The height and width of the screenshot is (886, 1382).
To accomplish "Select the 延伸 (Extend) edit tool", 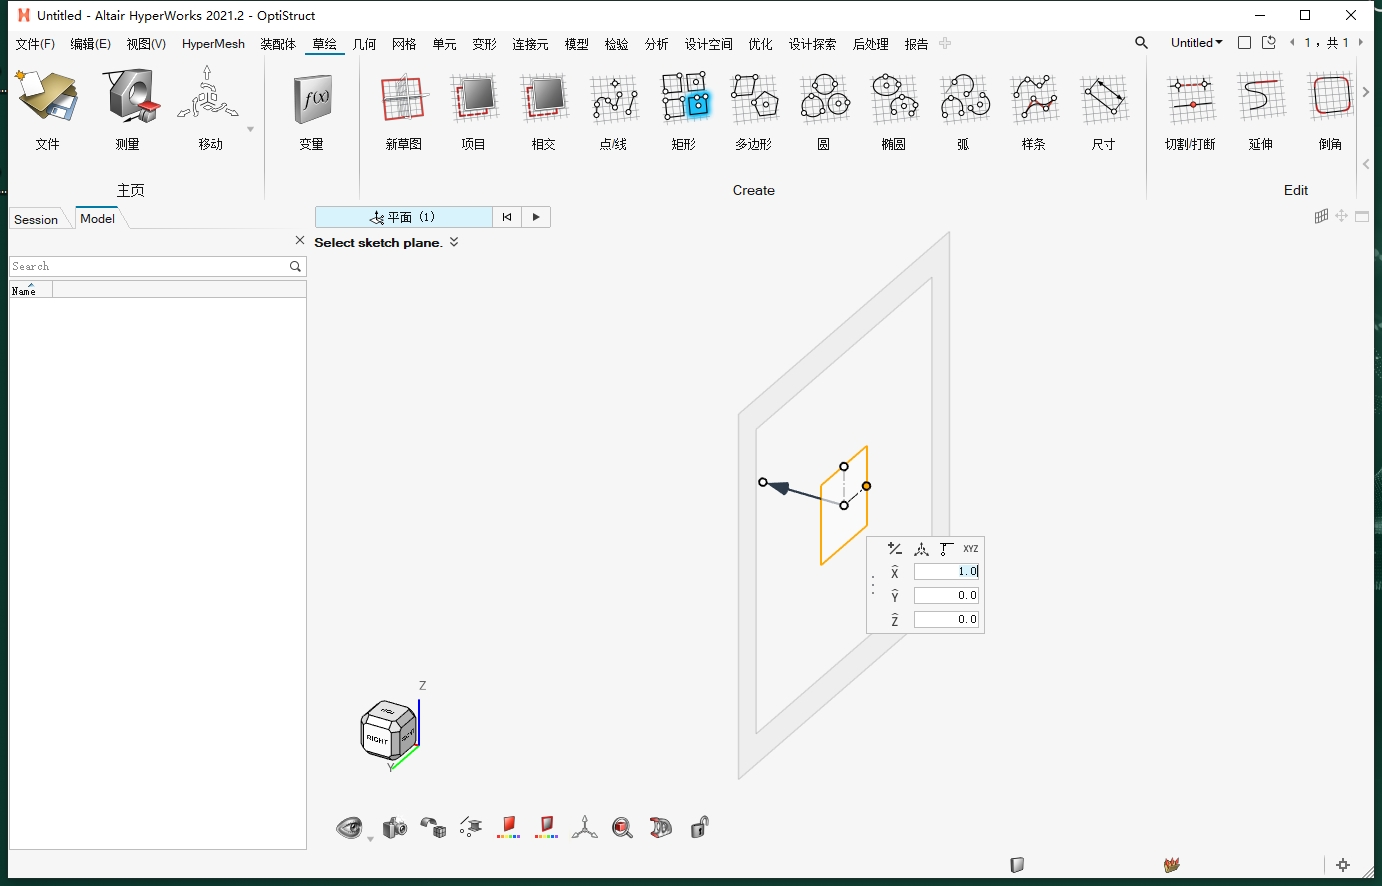I will [1261, 112].
